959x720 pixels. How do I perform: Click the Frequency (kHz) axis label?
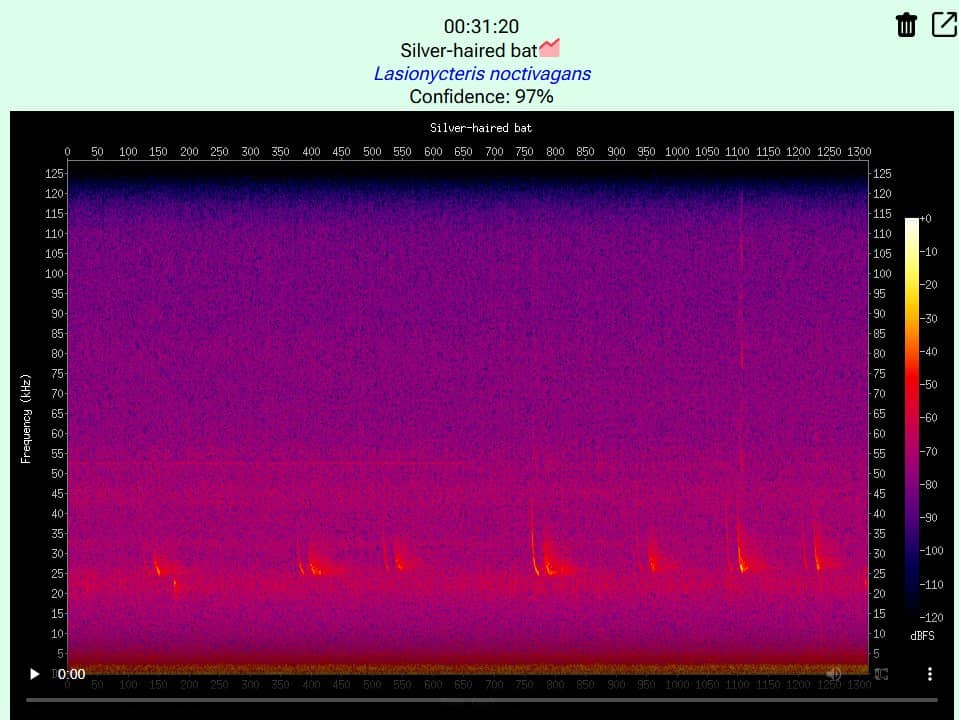coord(27,418)
